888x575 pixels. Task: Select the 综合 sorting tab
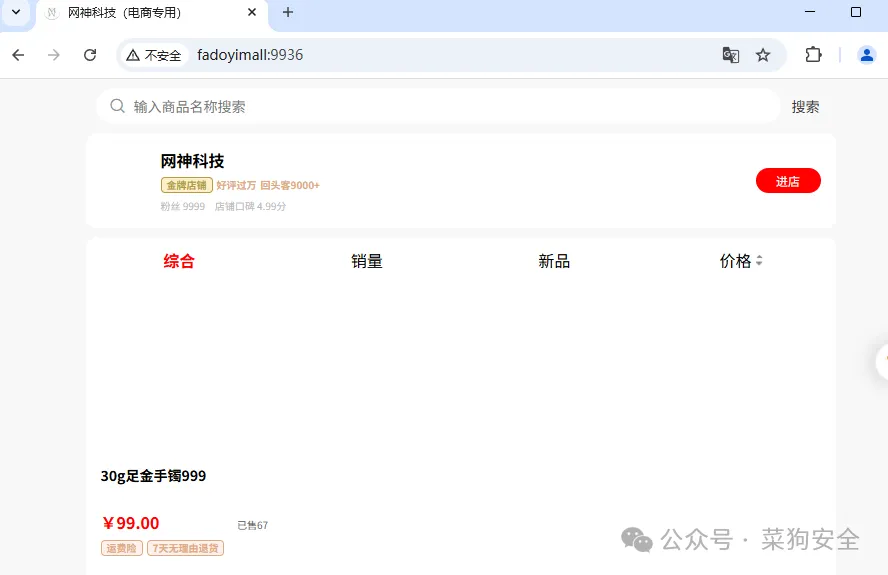pyautogui.click(x=179, y=261)
